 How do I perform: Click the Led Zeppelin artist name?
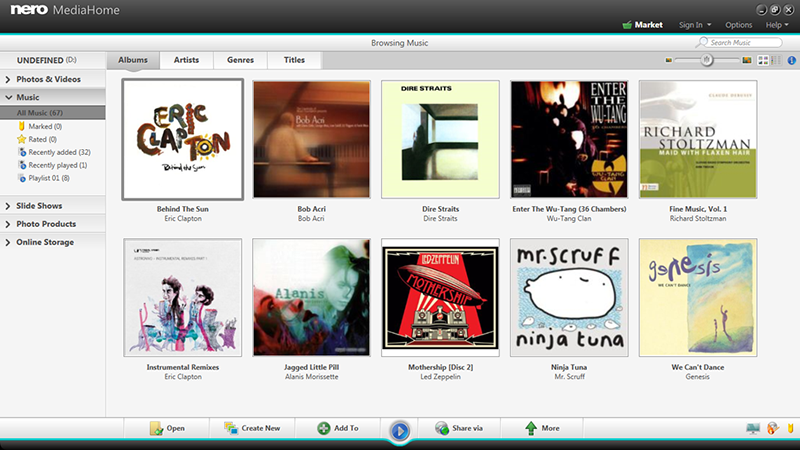[440, 377]
